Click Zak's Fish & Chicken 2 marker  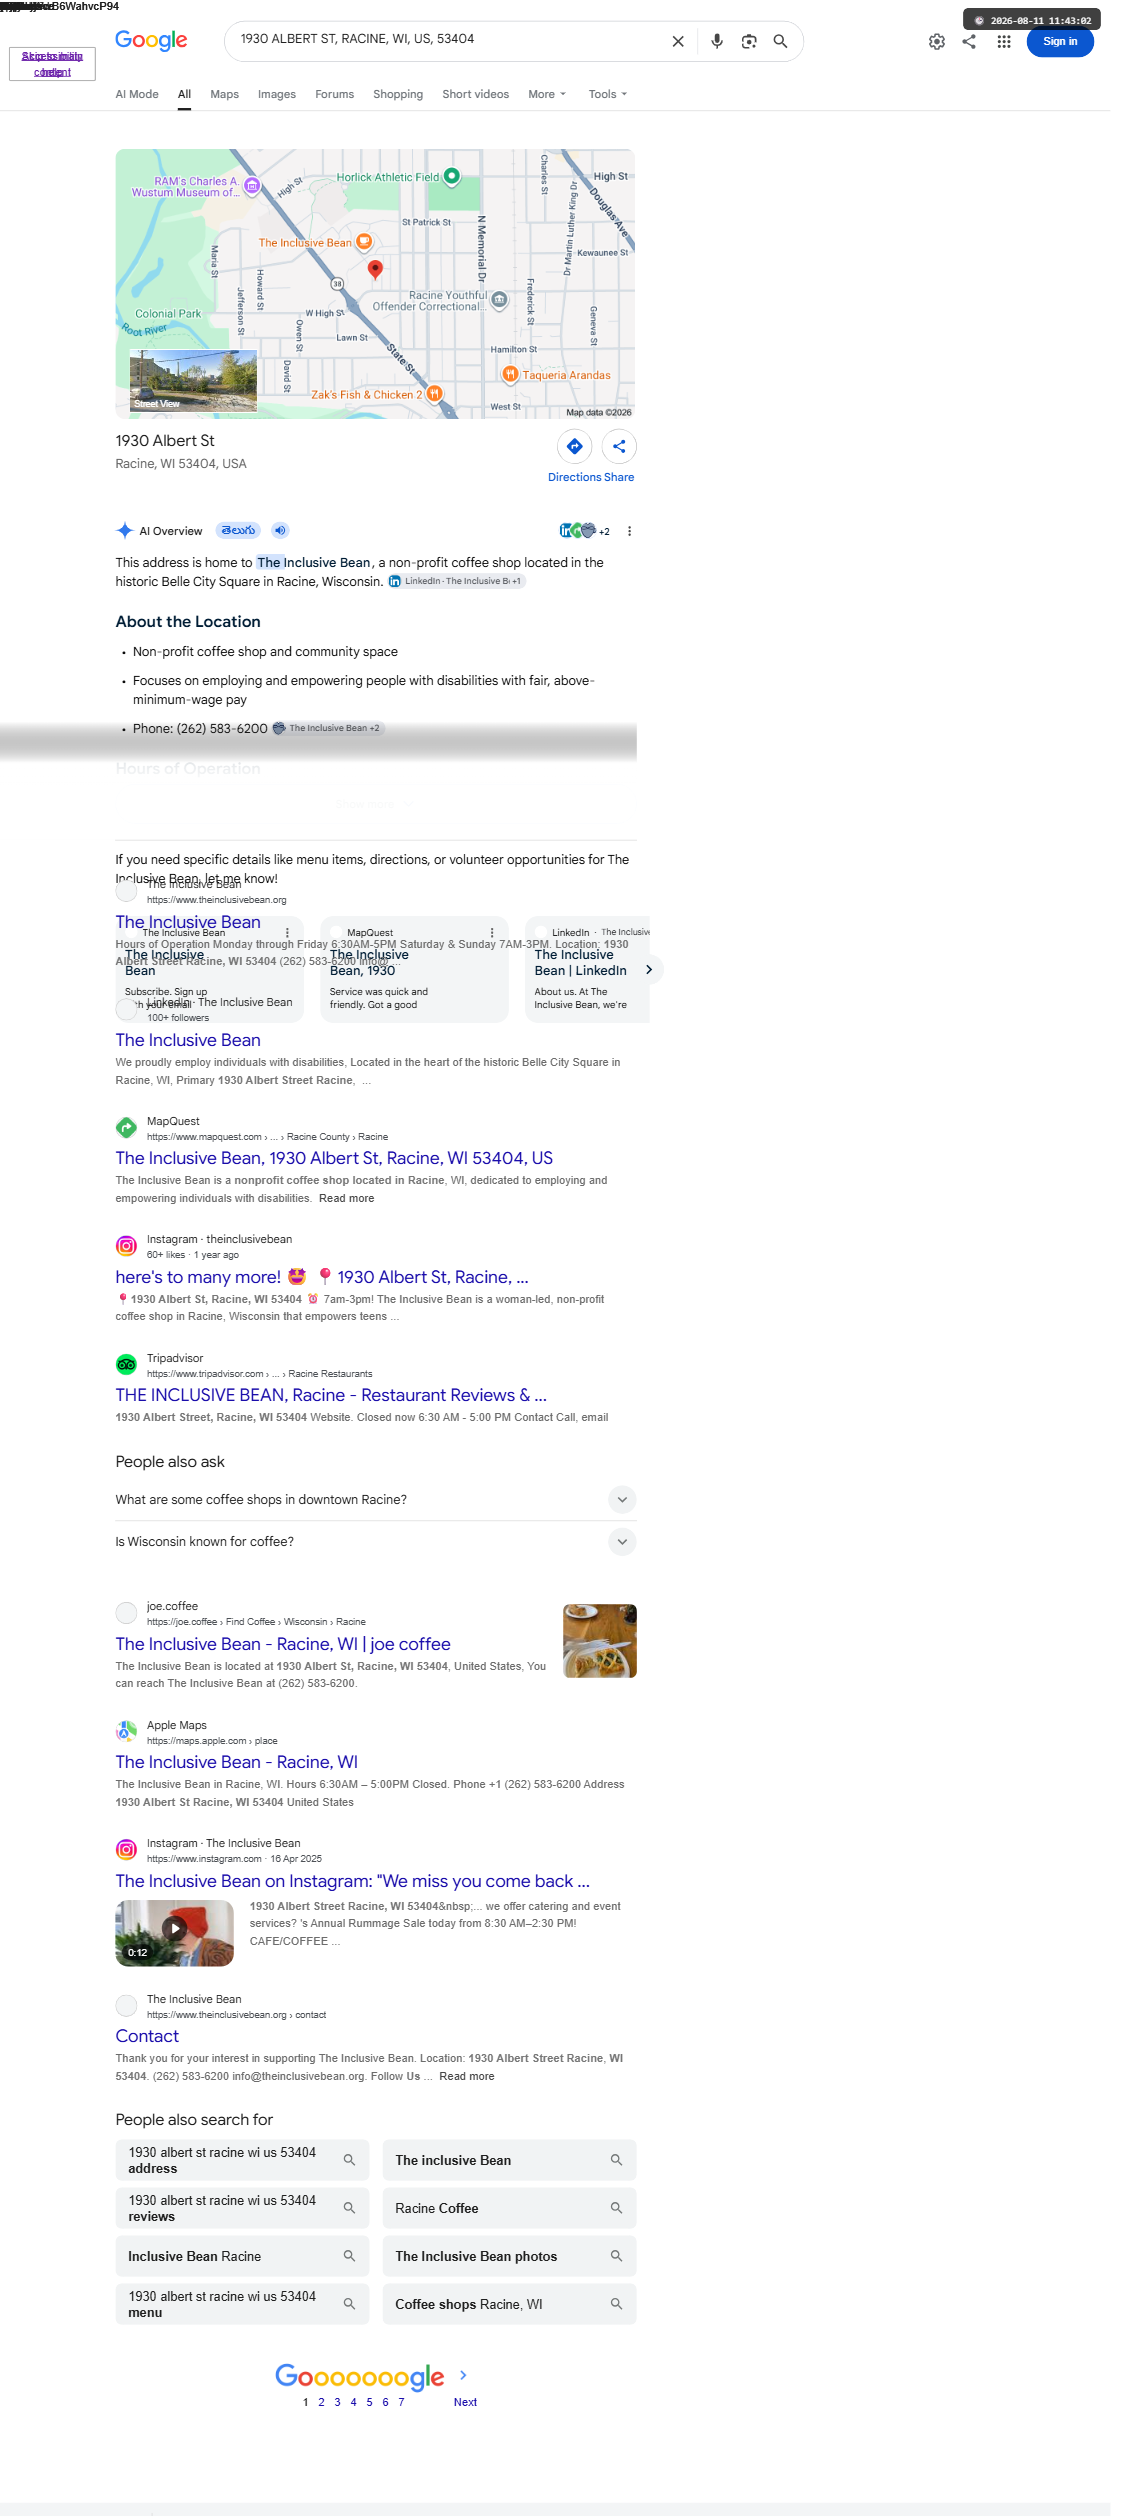point(435,394)
